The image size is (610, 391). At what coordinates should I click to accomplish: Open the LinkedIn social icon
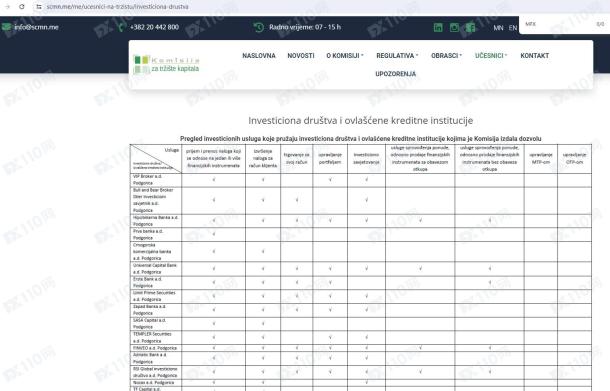pyautogui.click(x=438, y=27)
